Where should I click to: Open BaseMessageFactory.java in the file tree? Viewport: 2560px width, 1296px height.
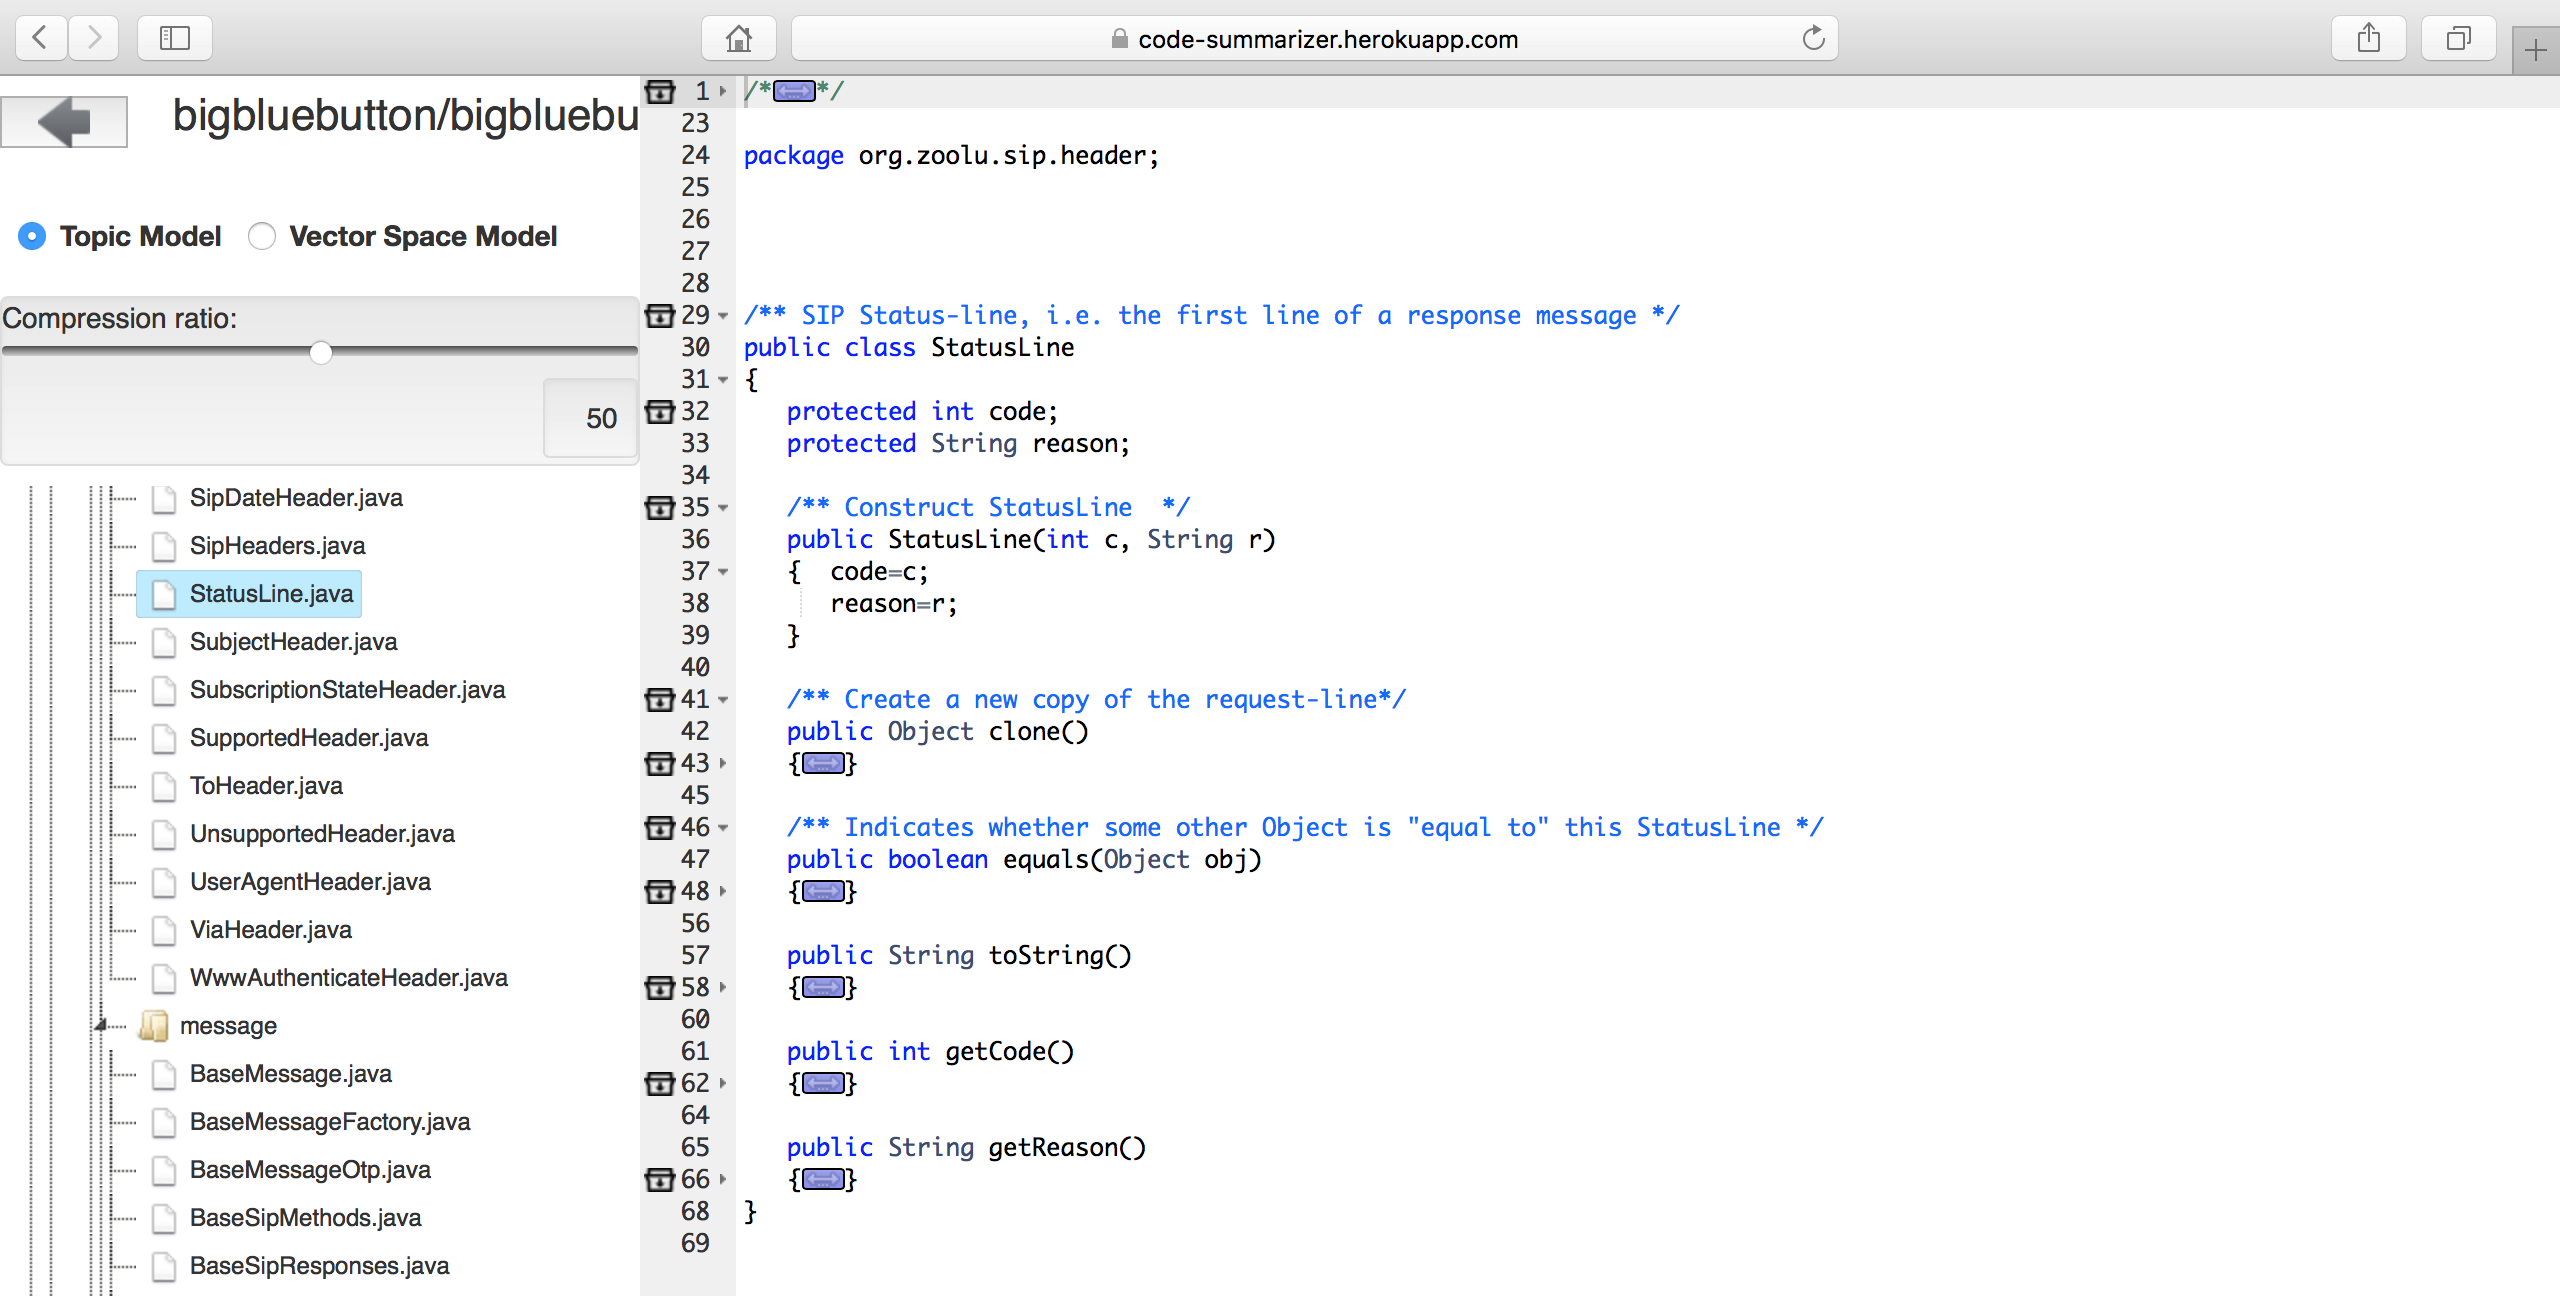(329, 1122)
